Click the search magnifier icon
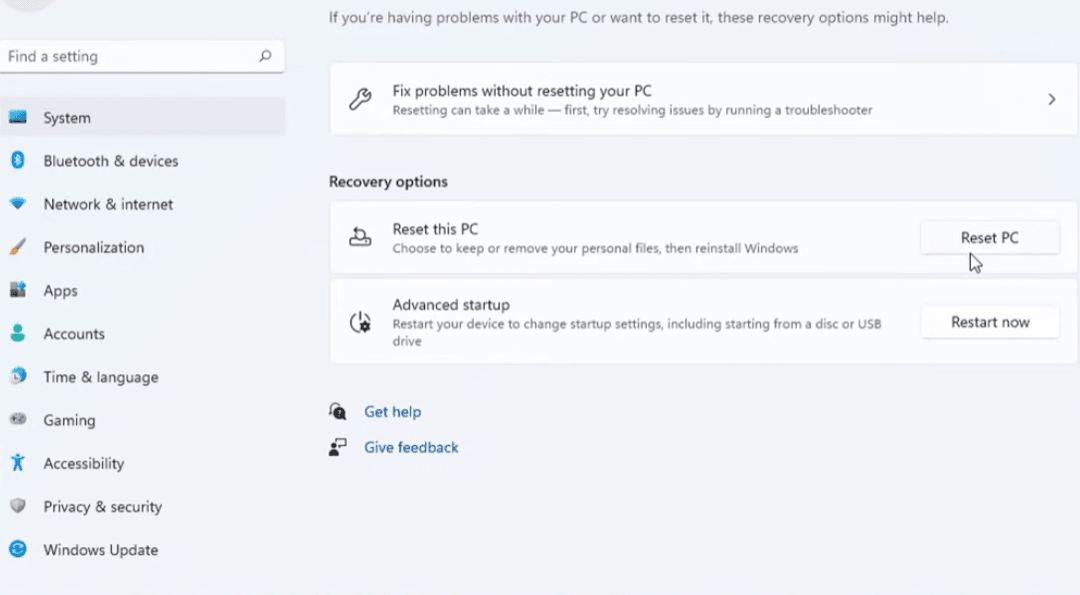The height and width of the screenshot is (595, 1080). click(x=265, y=56)
